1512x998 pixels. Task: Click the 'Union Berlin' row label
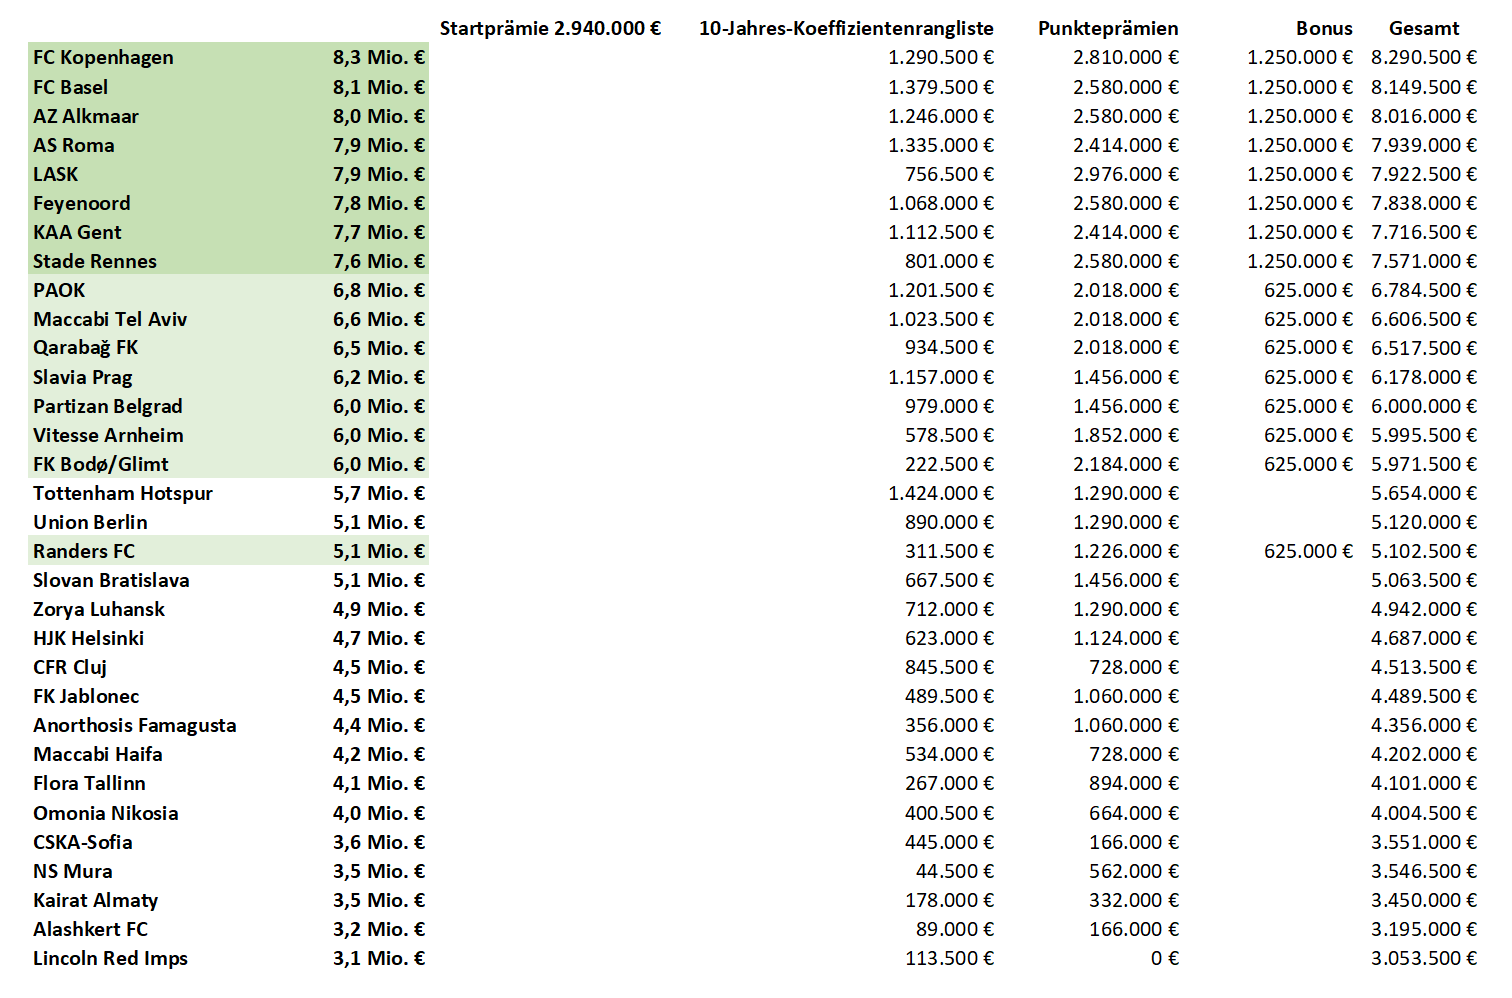coord(90,522)
